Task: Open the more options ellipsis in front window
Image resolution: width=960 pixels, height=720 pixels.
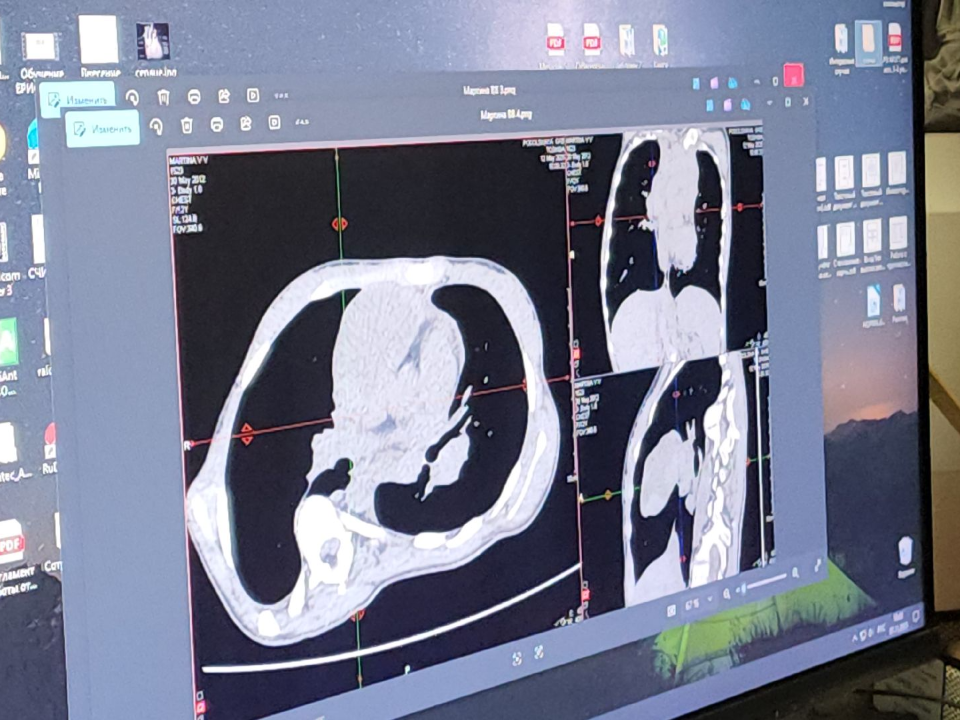Action: point(302,122)
